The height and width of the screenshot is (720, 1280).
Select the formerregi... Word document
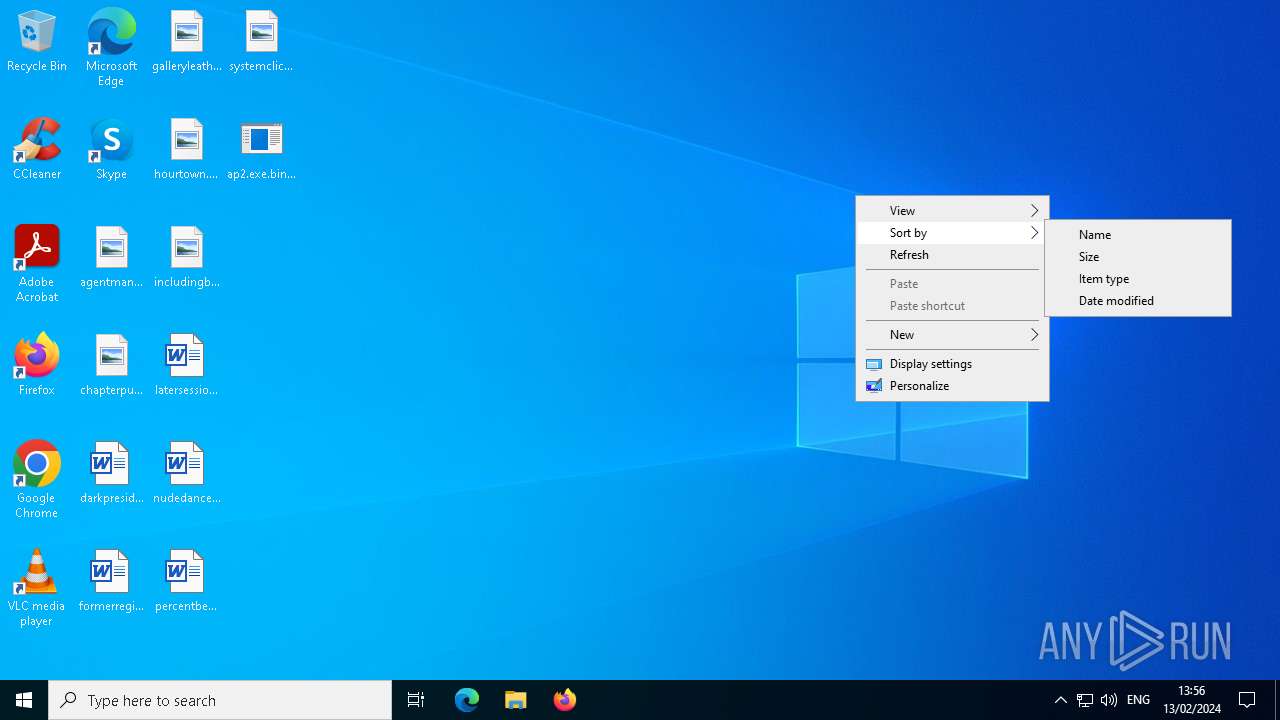click(111, 581)
